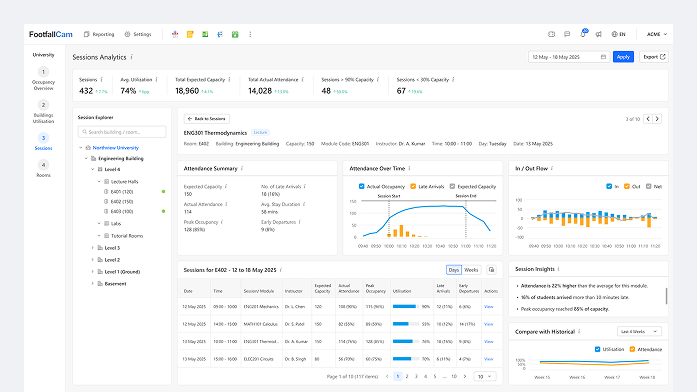Click the Search building / room field
Screen dimensions: 697x392
pos(122,132)
